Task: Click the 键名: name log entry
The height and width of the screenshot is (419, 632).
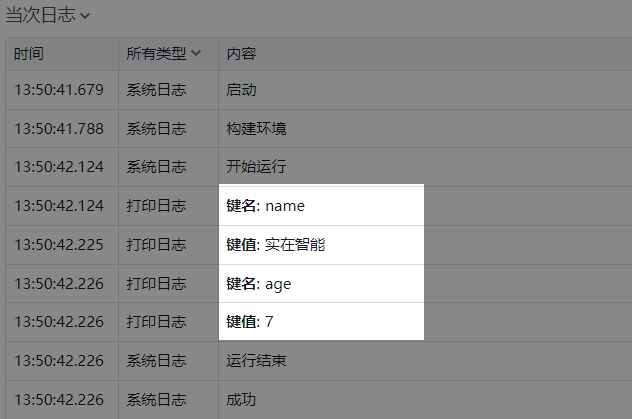Action: pos(266,206)
